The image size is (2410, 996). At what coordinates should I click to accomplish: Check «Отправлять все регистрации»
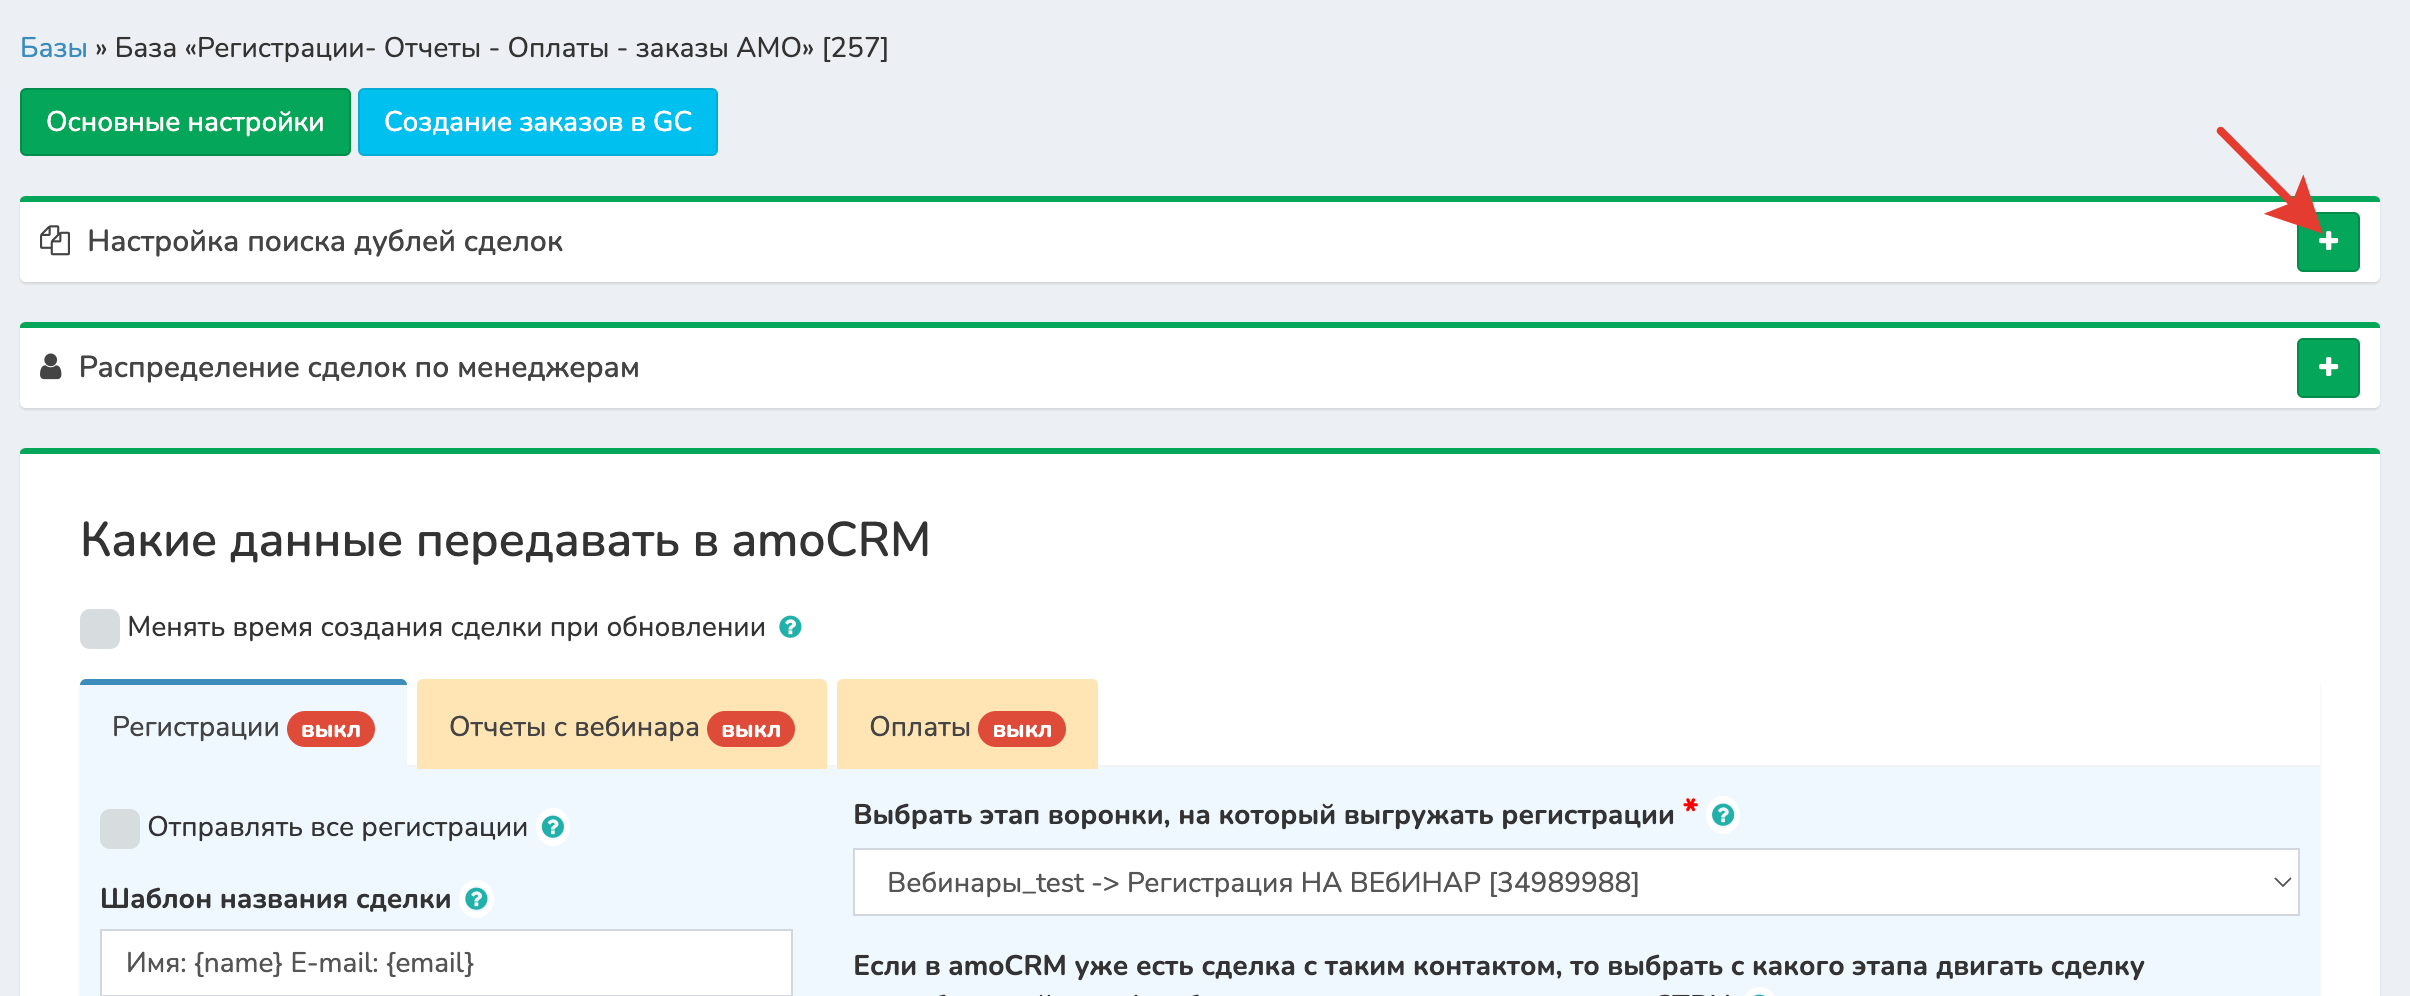pyautogui.click(x=119, y=827)
